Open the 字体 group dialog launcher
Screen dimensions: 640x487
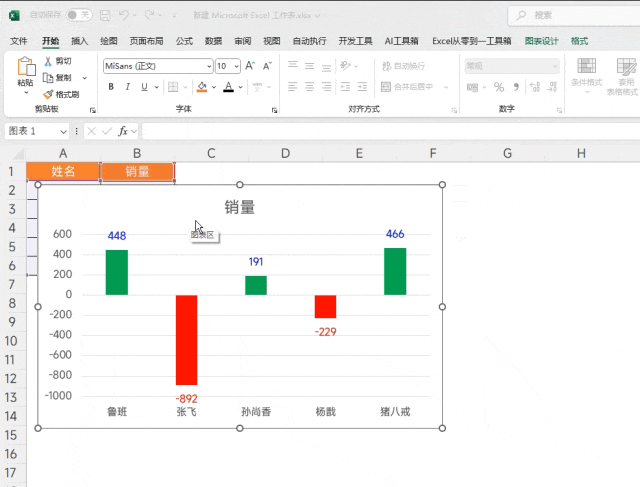[x=274, y=110]
